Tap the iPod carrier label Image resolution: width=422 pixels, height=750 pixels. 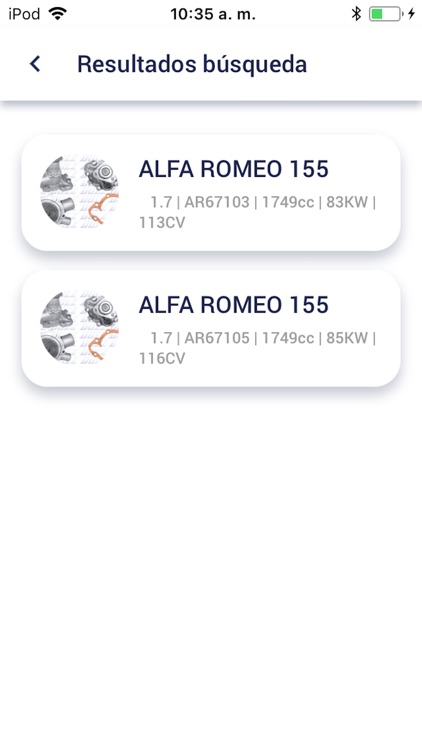coord(24,14)
